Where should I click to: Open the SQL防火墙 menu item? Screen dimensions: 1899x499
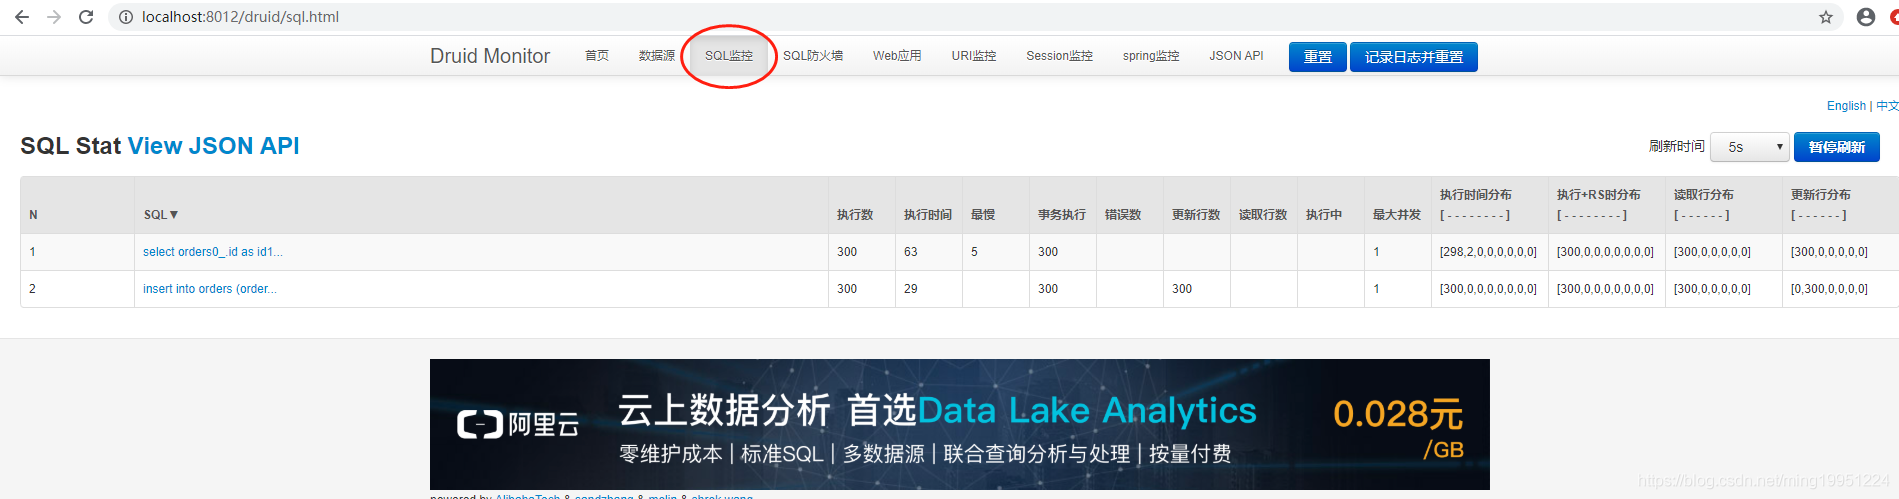812,56
